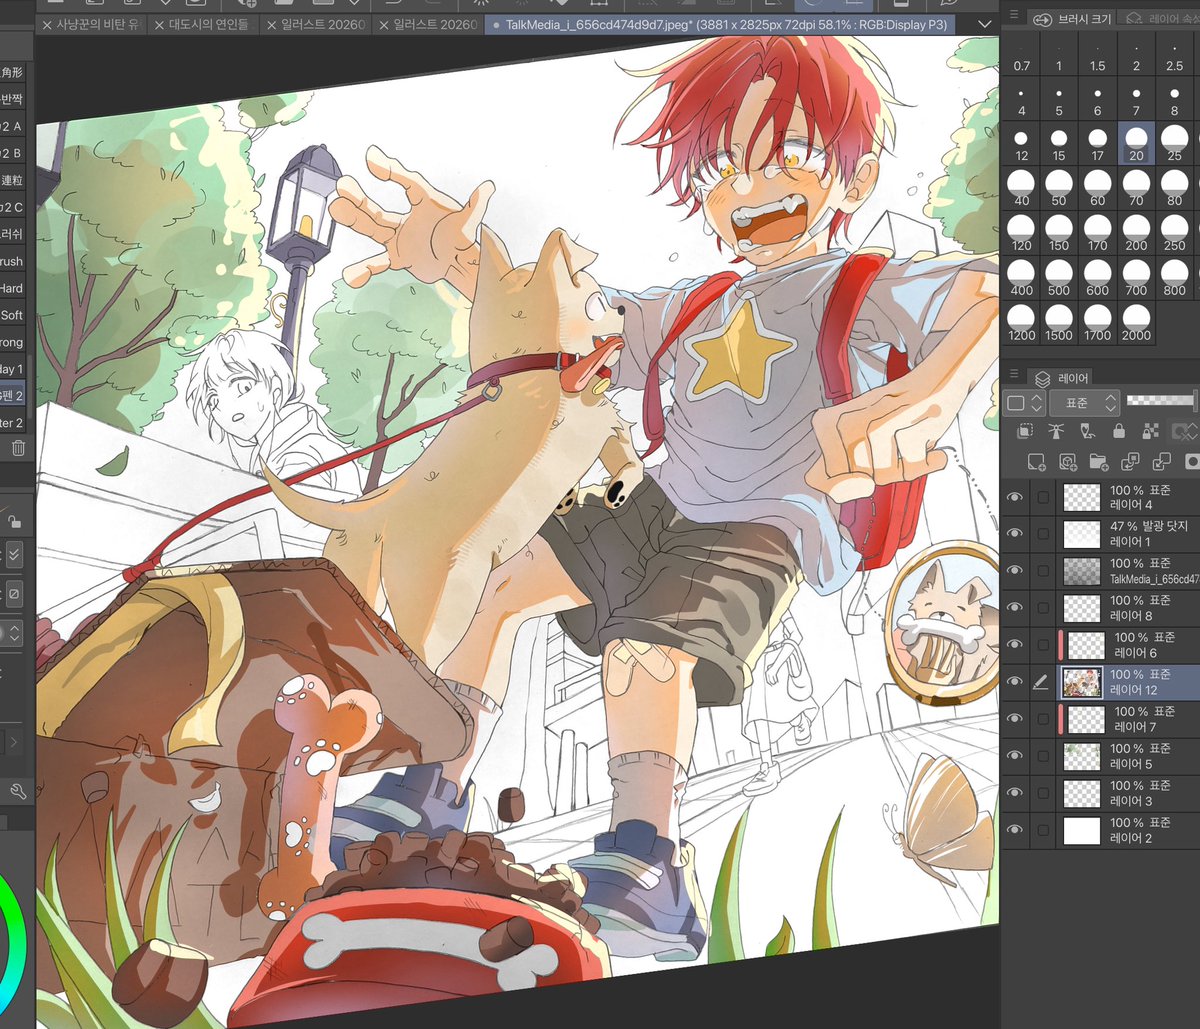The height and width of the screenshot is (1029, 1200).
Task: Choose the 連粒 brush sub tool
Action: pos(12,180)
